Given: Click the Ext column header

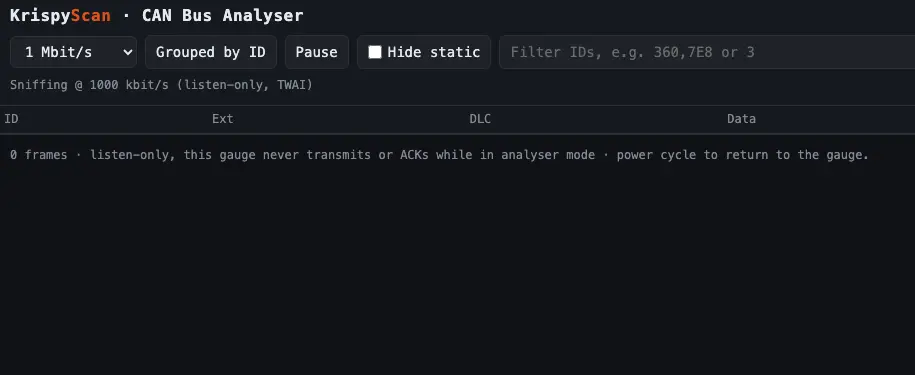Looking at the screenshot, I should 222,119.
